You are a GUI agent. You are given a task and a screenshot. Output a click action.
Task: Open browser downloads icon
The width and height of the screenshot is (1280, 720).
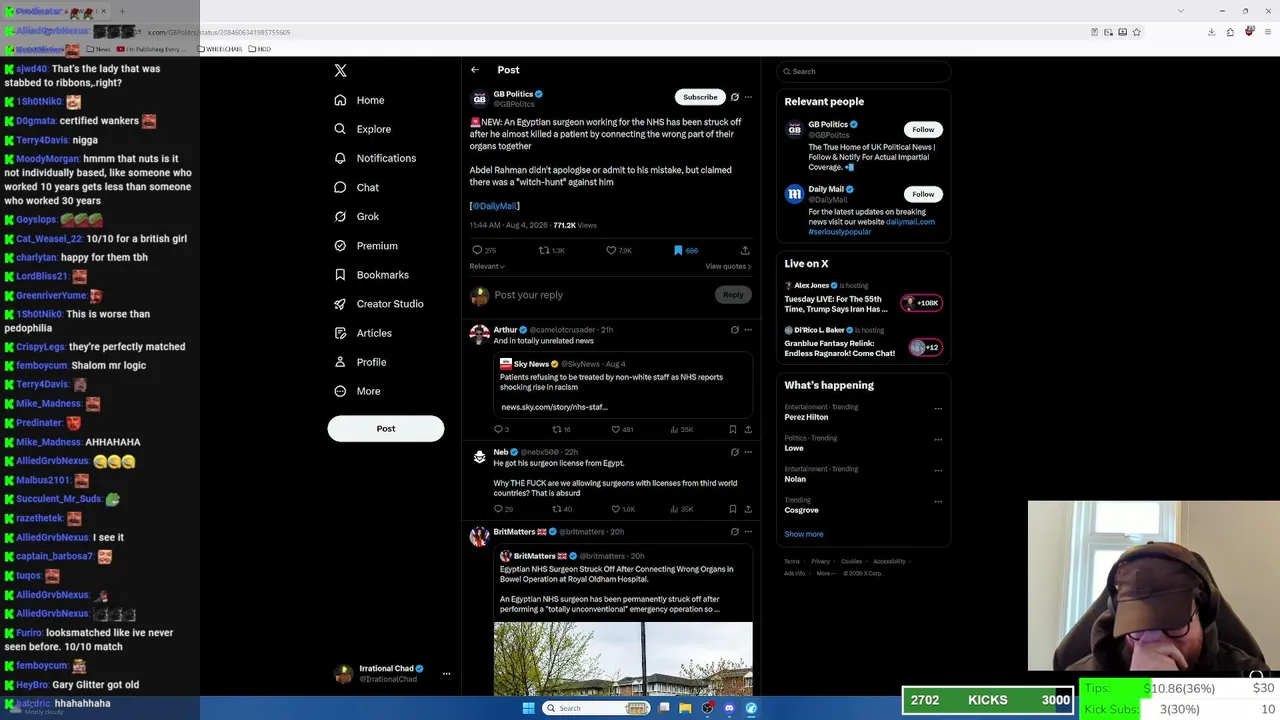click(x=1212, y=32)
